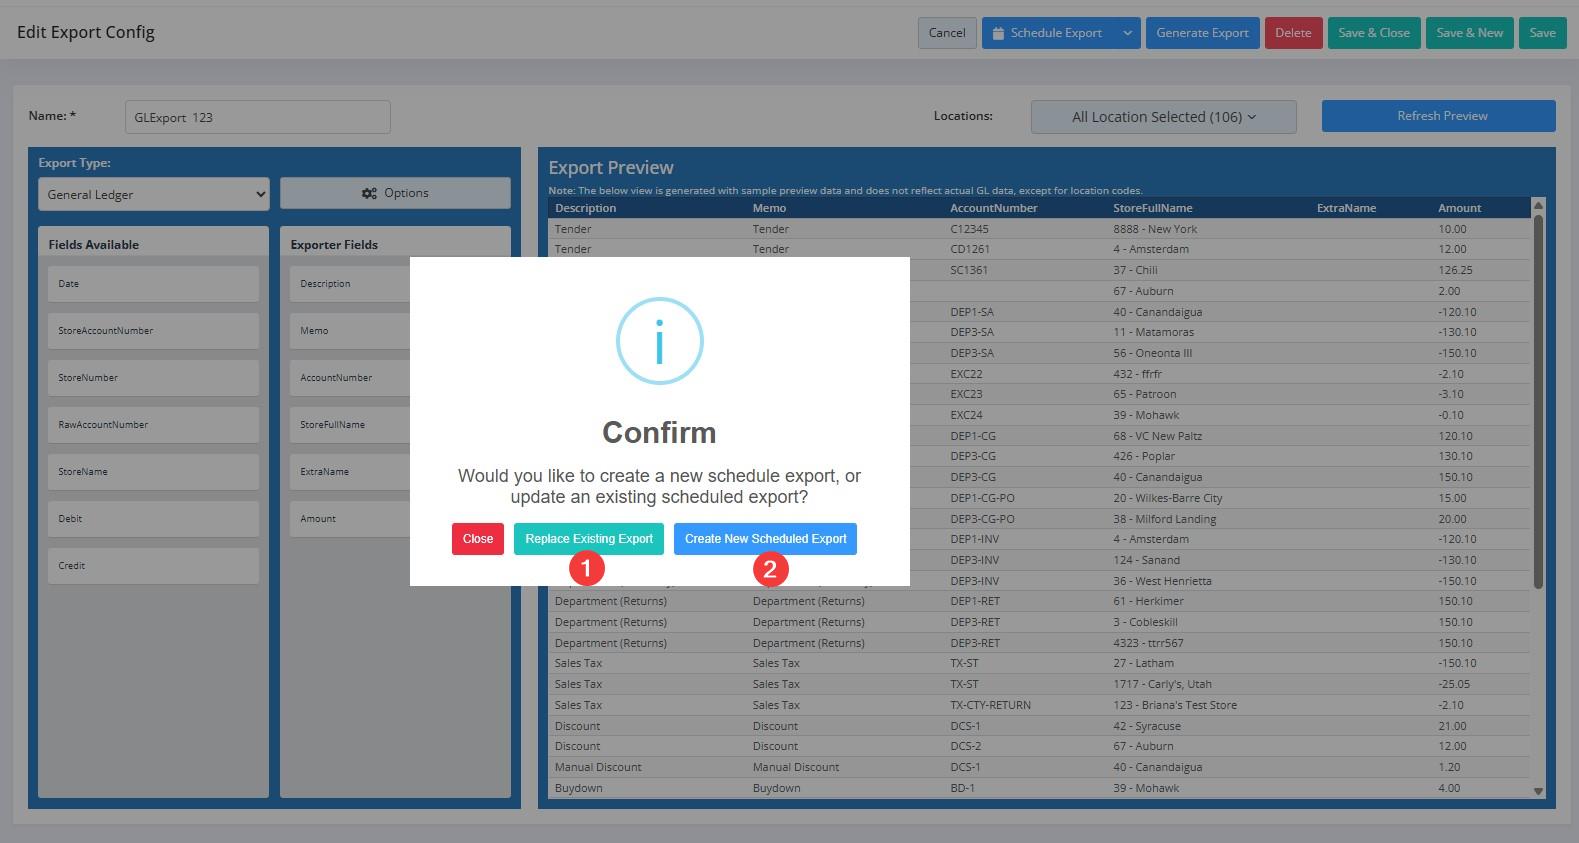Image resolution: width=1579 pixels, height=843 pixels.
Task: Click Replace Existing Export button
Action: (x=588, y=539)
